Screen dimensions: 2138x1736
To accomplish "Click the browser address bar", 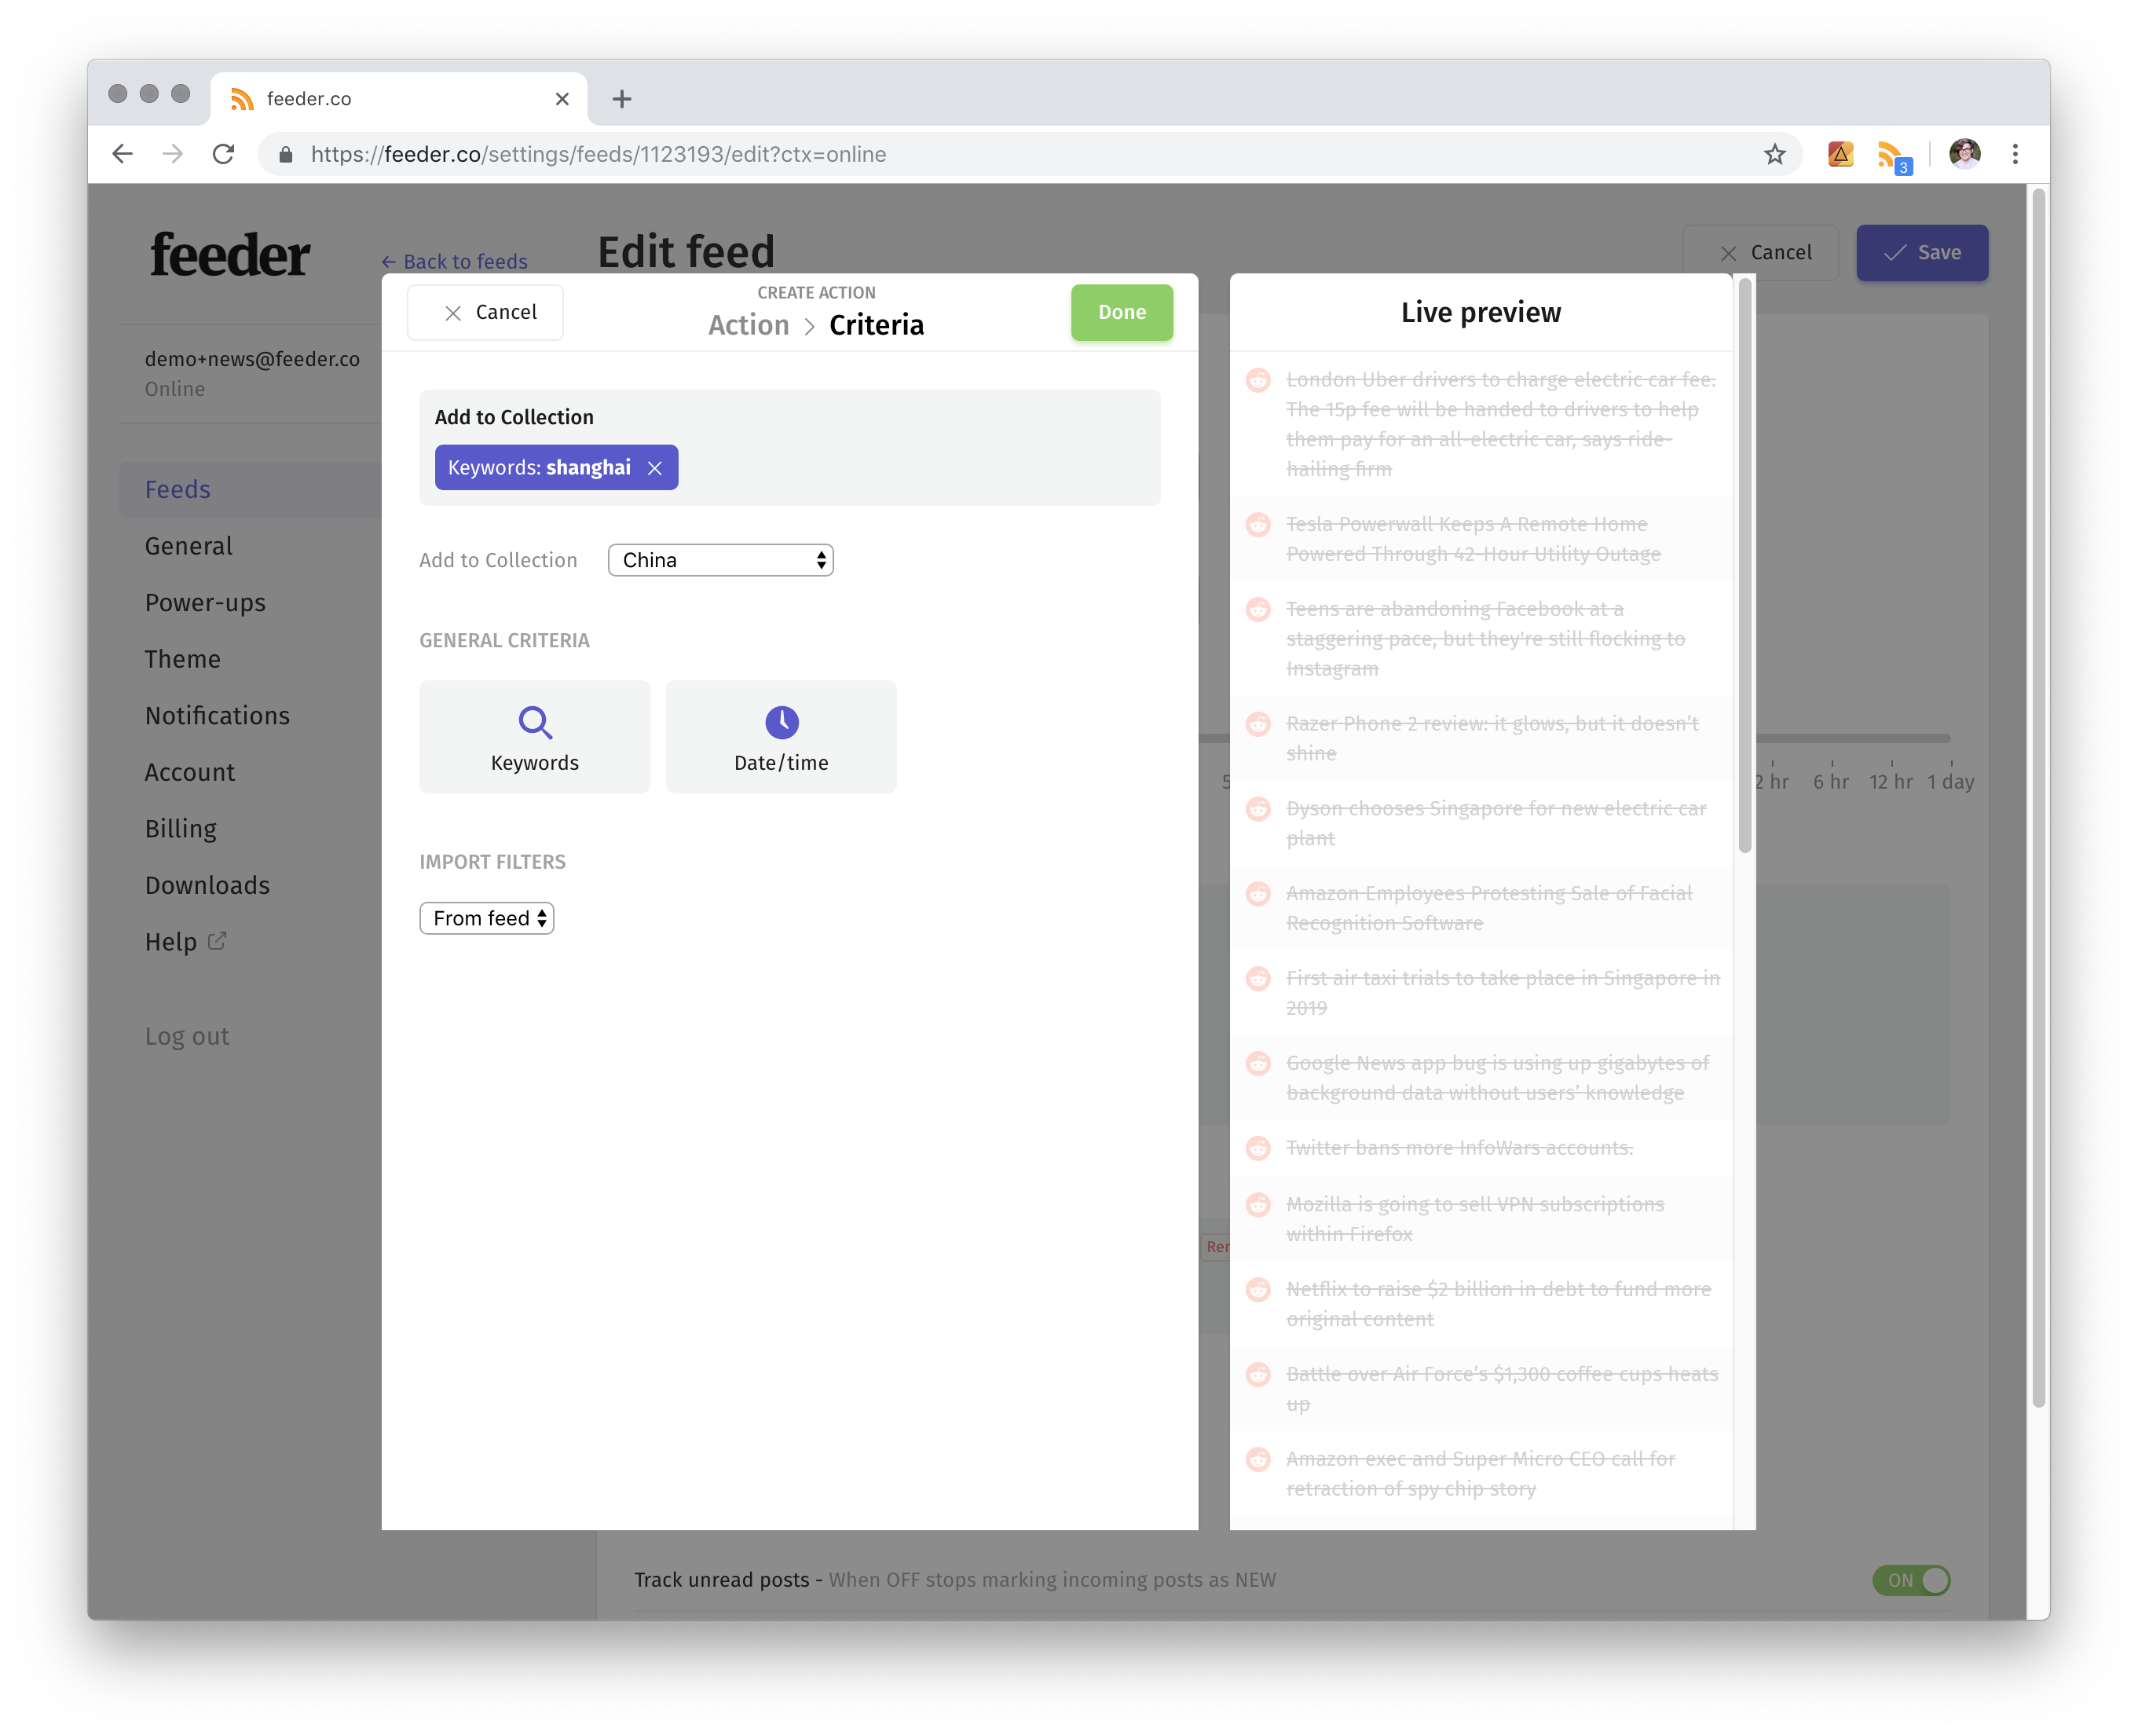I will [x=1030, y=154].
